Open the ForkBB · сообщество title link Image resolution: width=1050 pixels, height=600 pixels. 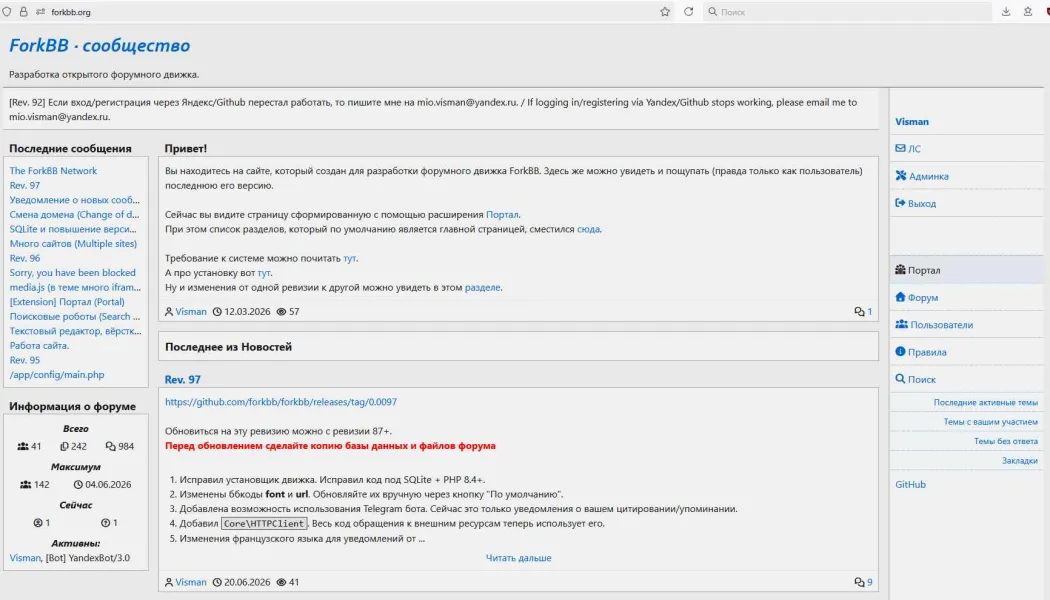(99, 46)
